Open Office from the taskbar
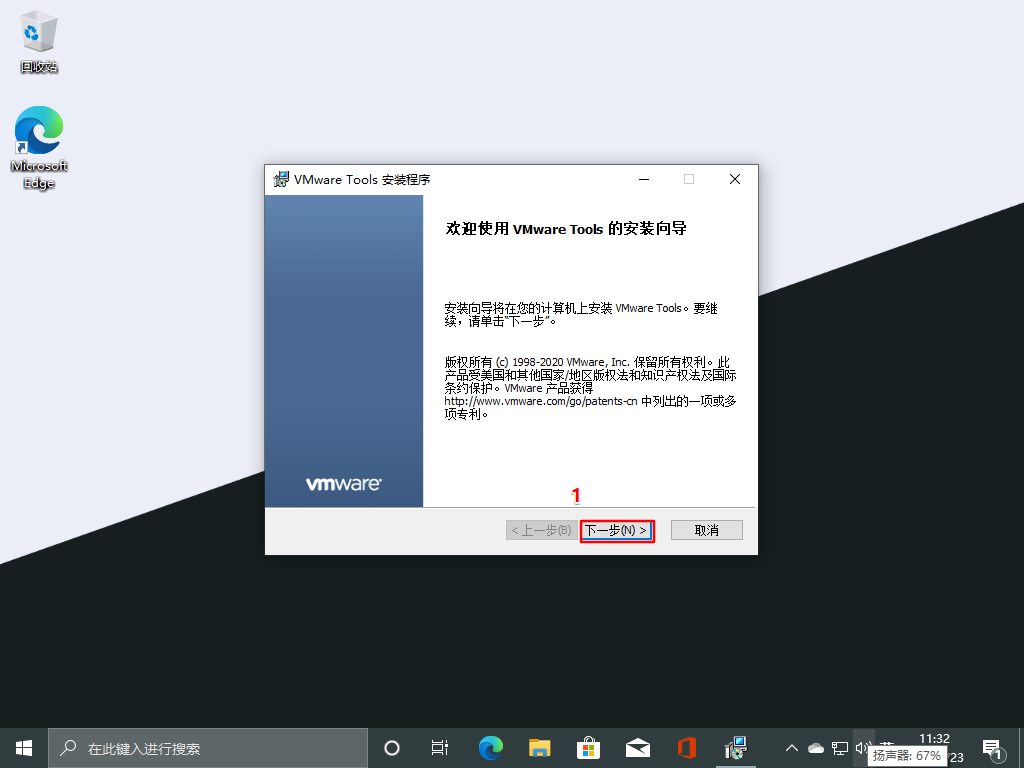 pos(687,748)
